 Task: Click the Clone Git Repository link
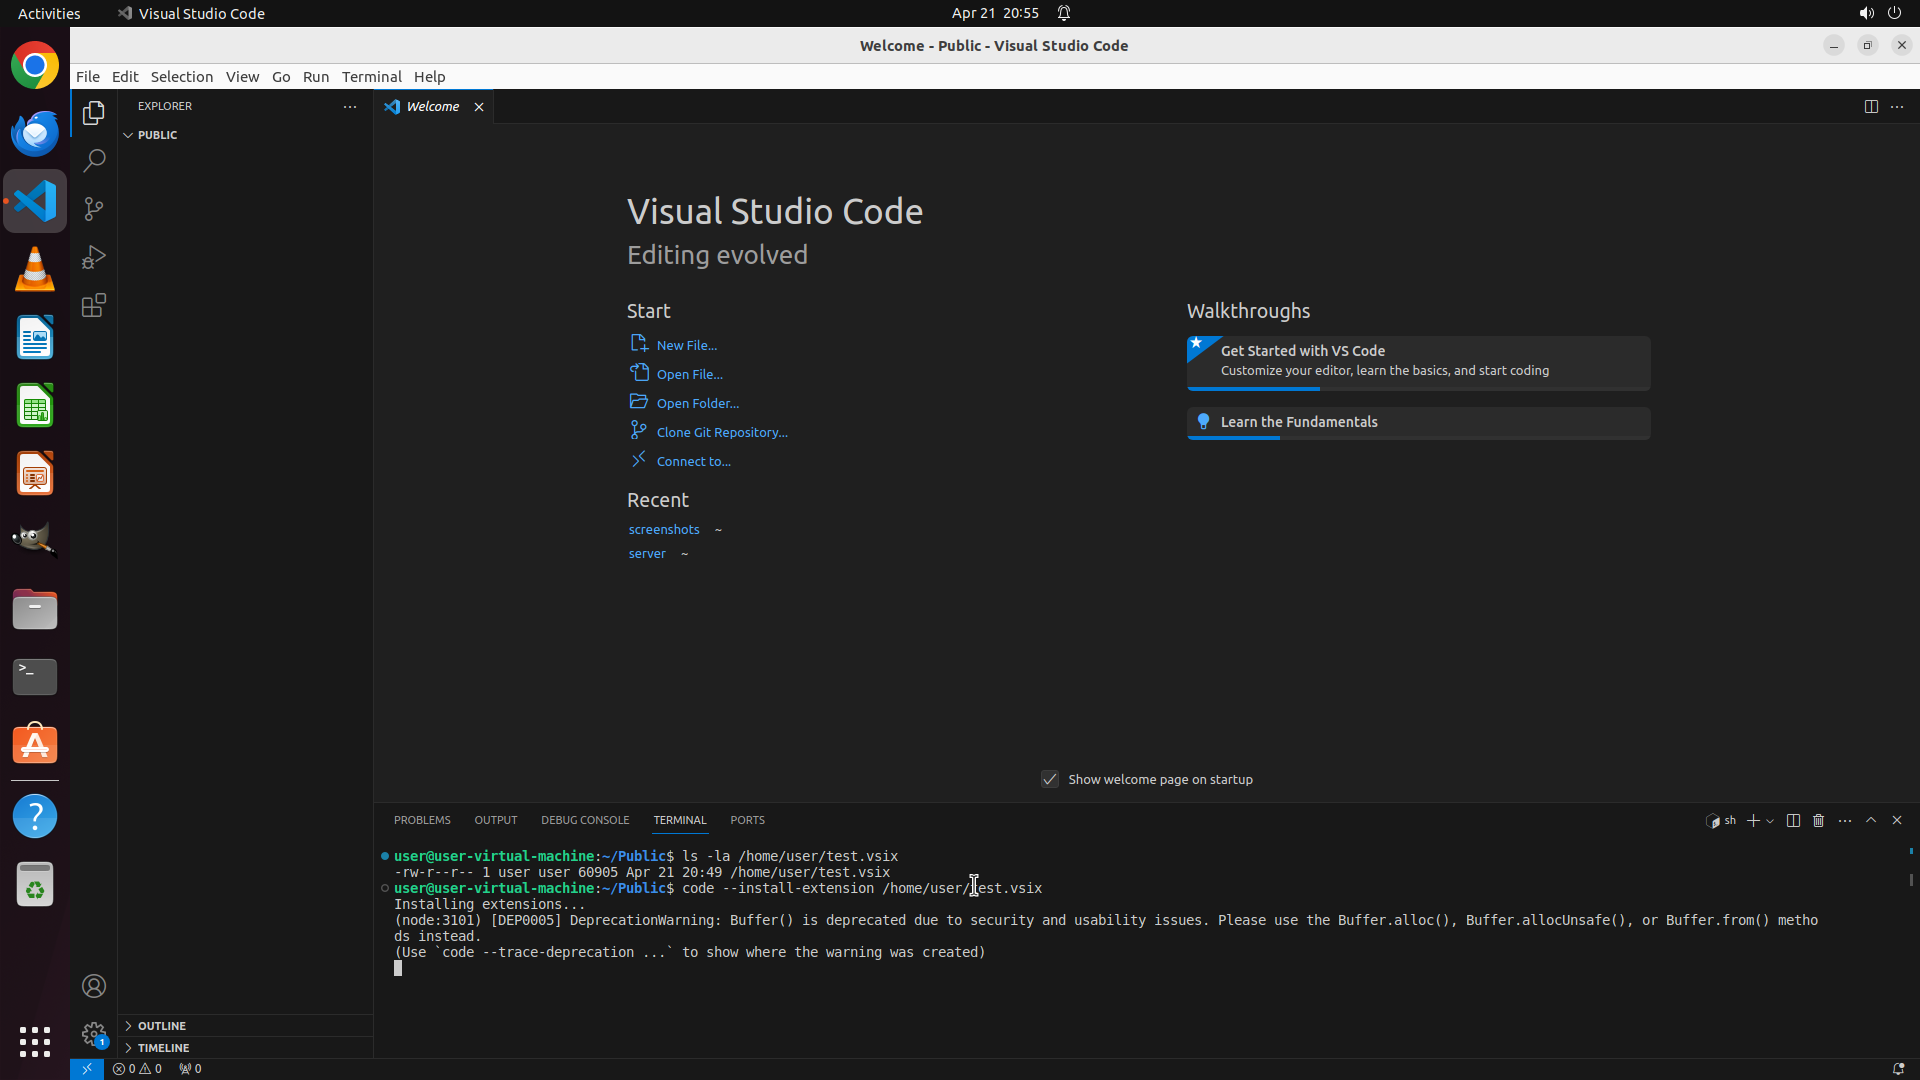point(721,432)
